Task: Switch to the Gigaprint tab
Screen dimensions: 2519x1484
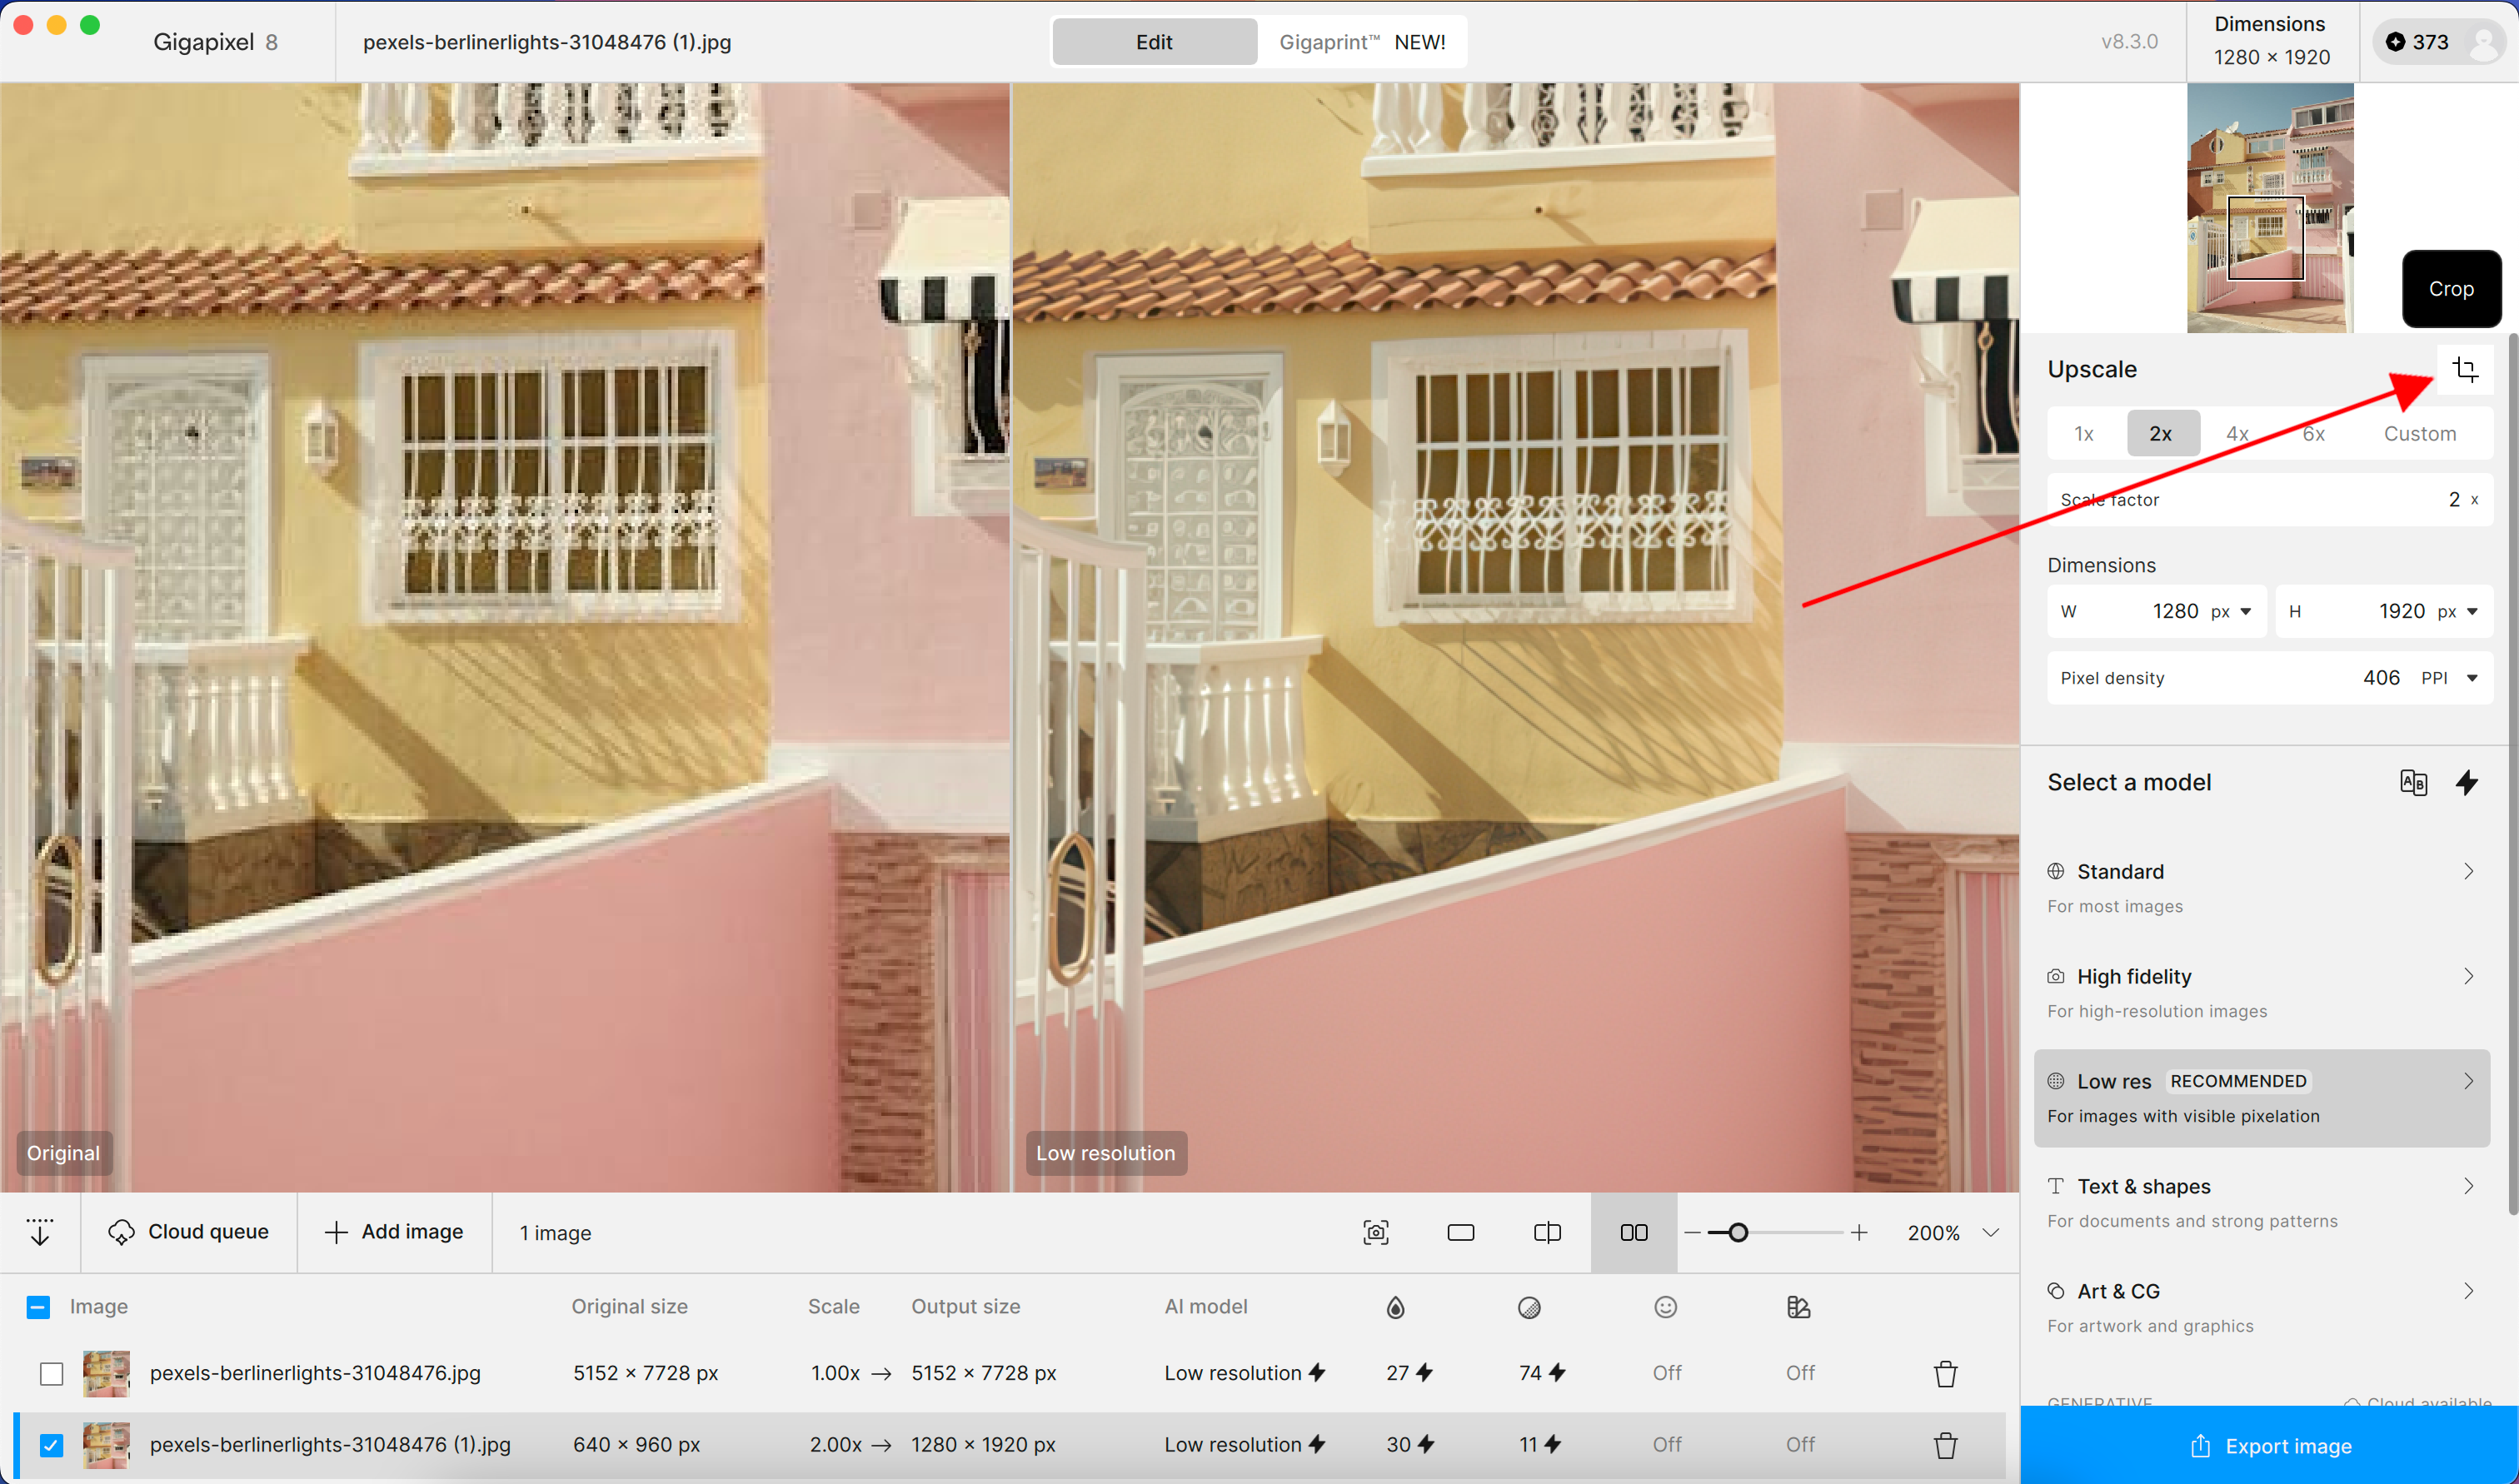Action: pyautogui.click(x=1361, y=42)
